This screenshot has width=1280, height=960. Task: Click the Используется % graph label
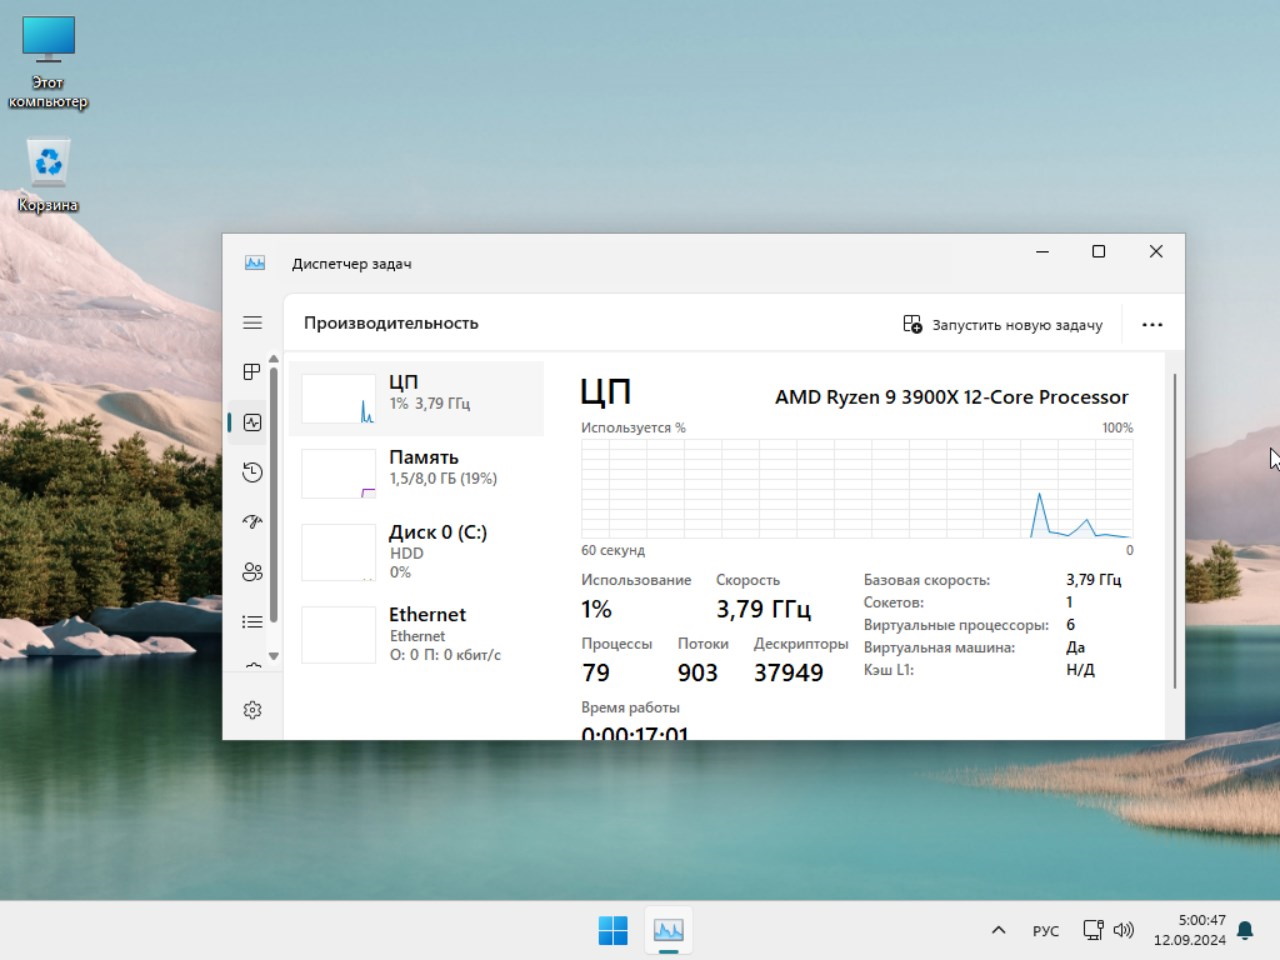click(633, 427)
